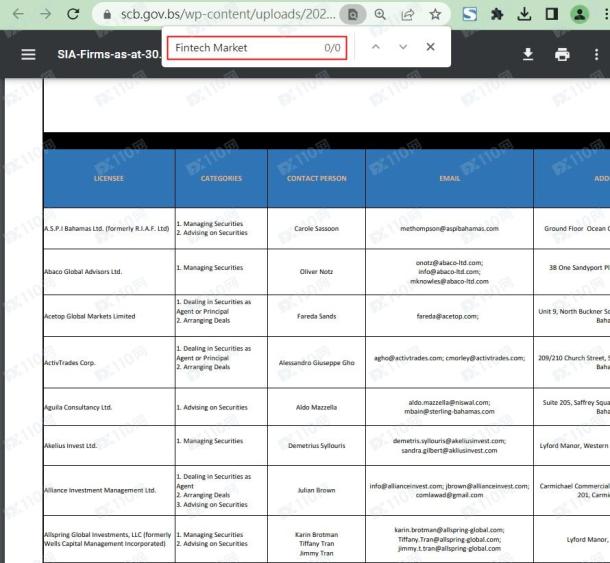Click contact person Carole Sassoon

pyautogui.click(x=316, y=228)
